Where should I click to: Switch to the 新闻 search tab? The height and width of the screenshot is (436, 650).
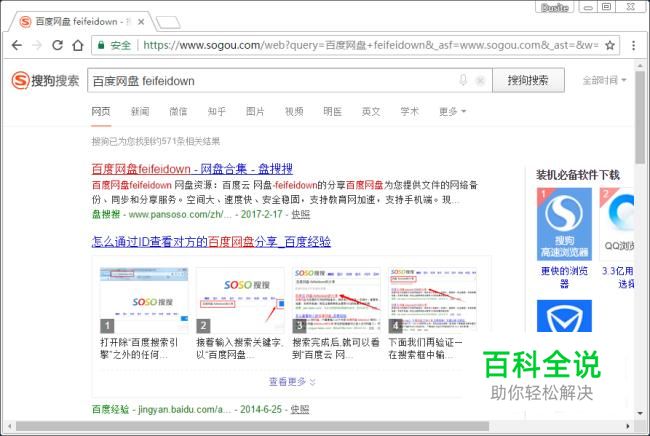pos(140,111)
